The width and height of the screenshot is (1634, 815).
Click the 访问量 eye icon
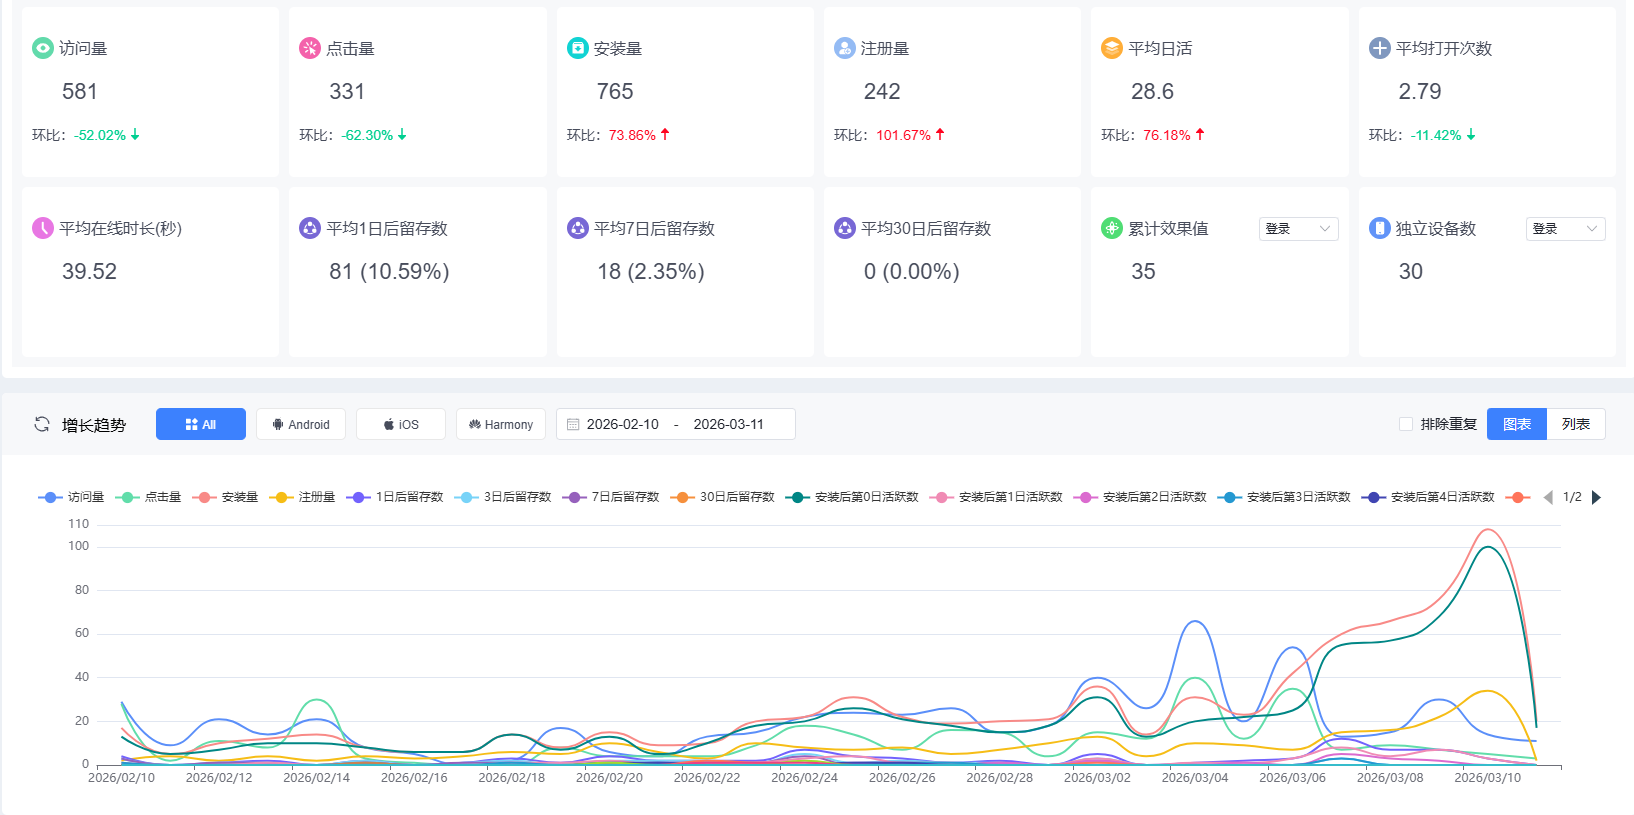click(x=43, y=48)
